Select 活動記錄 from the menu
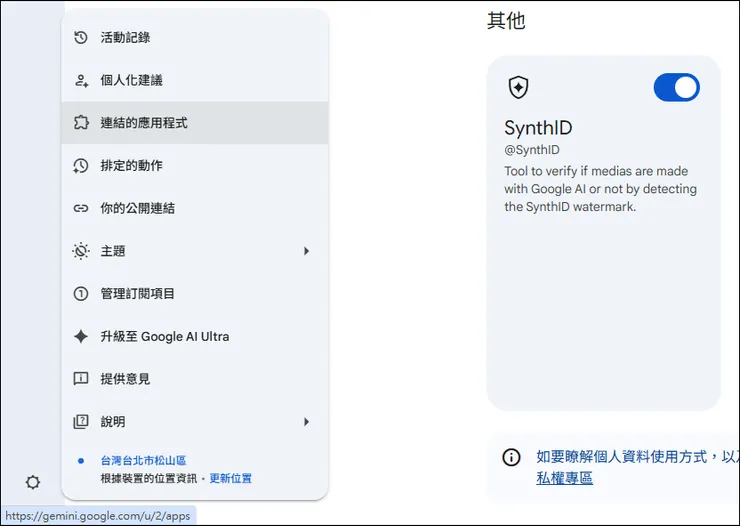This screenshot has height=526, width=740. pos(125,38)
